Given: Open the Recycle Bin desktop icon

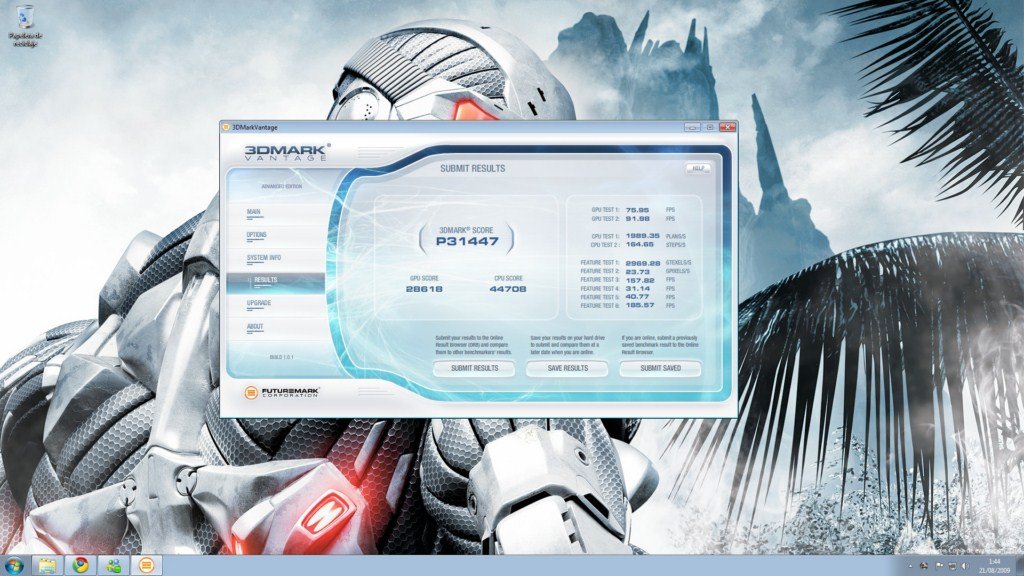Looking at the screenshot, I should (25, 25).
